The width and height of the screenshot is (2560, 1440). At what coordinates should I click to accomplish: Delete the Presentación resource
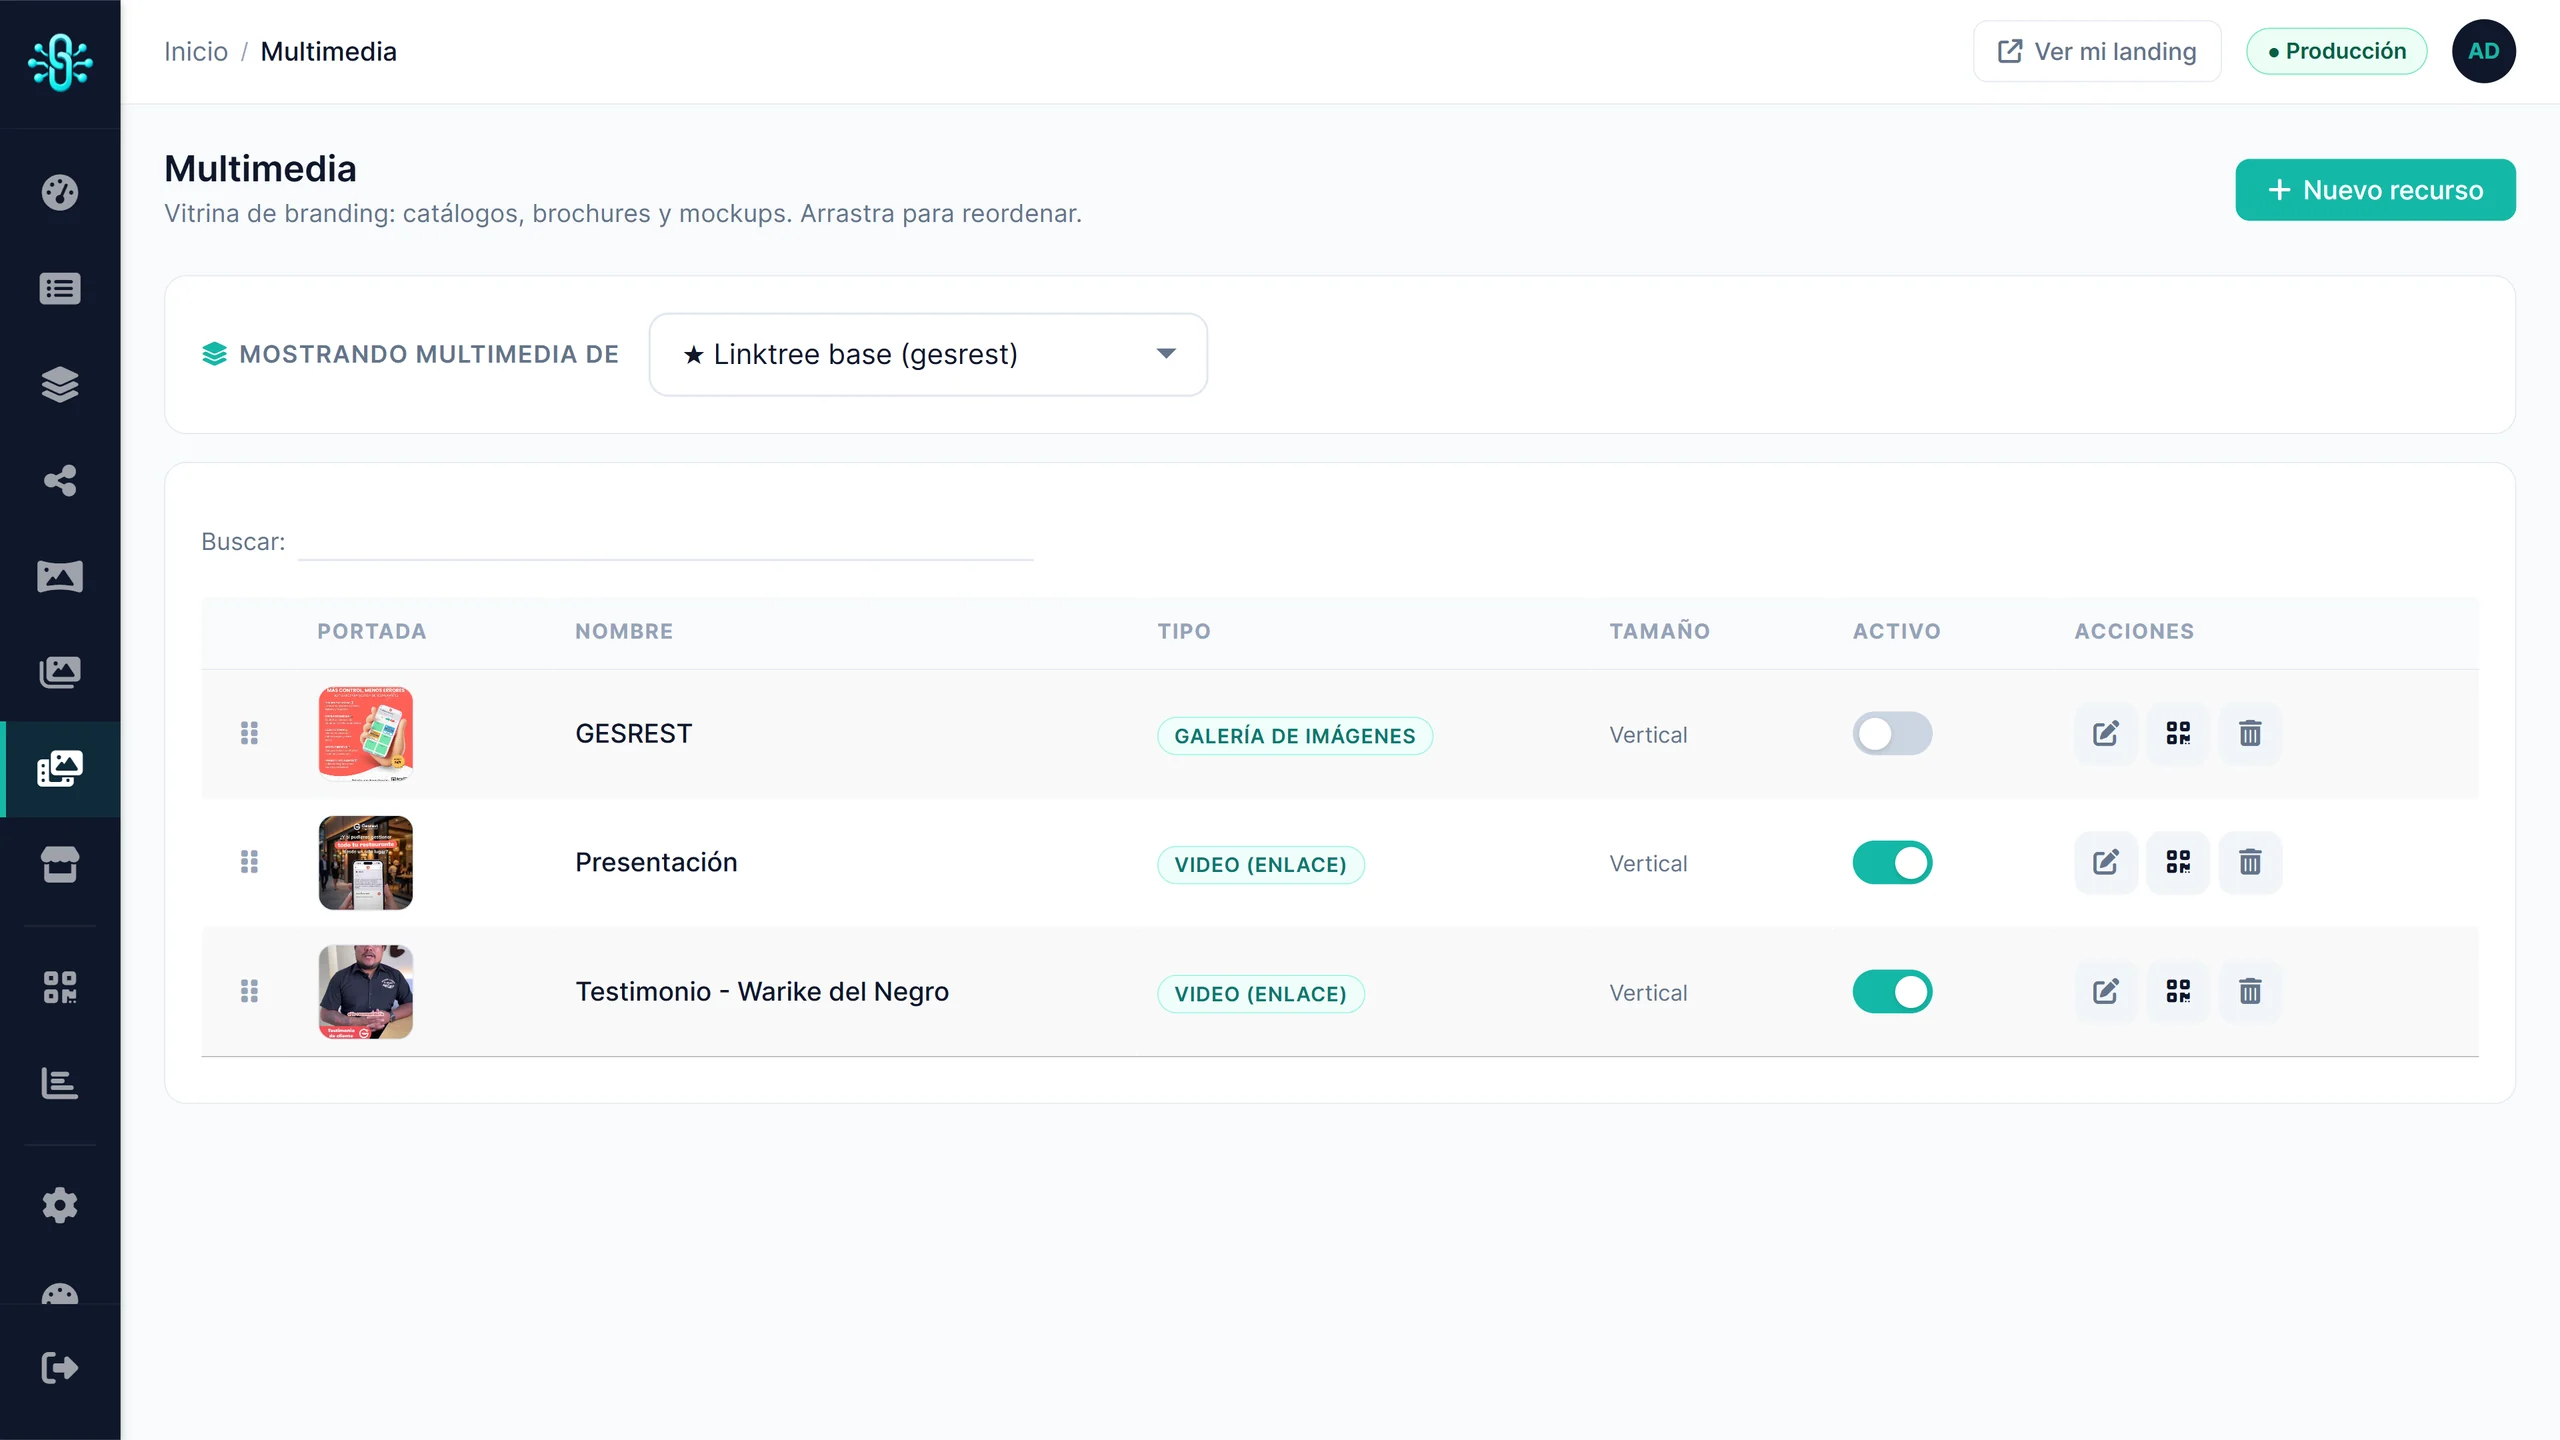tap(2250, 862)
